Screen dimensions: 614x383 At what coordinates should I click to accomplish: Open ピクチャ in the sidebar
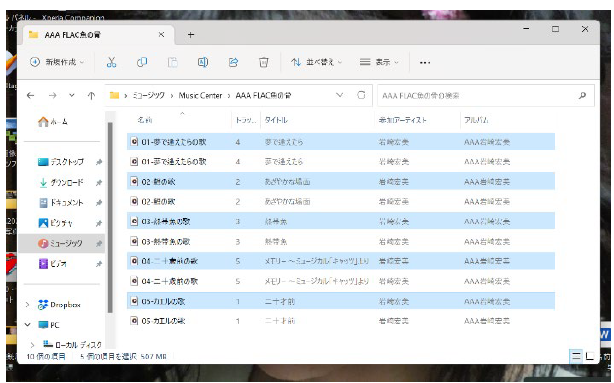click(x=55, y=223)
